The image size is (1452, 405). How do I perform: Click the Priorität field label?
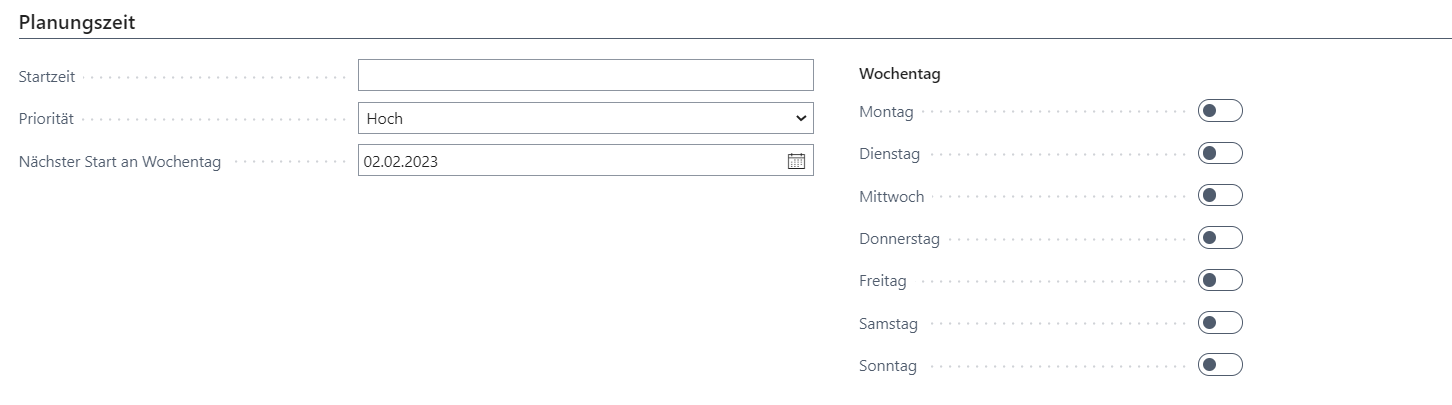[47, 119]
